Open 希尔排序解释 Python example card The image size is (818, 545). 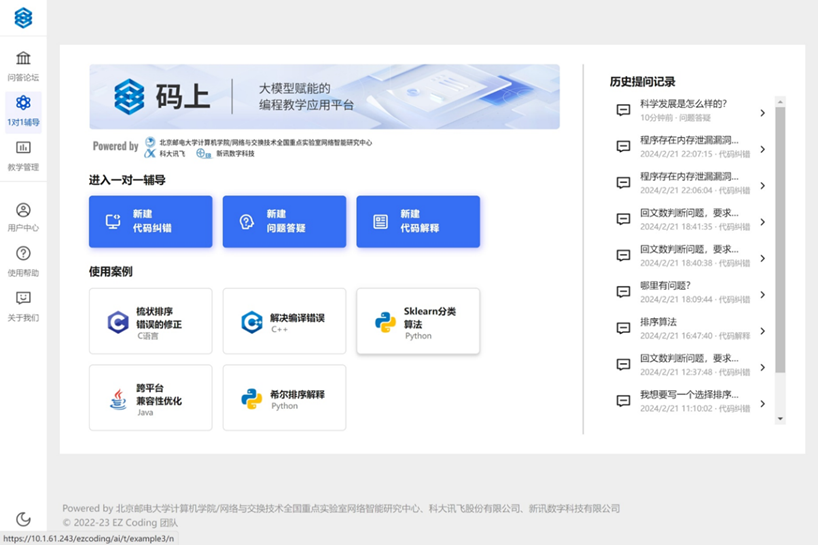pyautogui.click(x=284, y=397)
